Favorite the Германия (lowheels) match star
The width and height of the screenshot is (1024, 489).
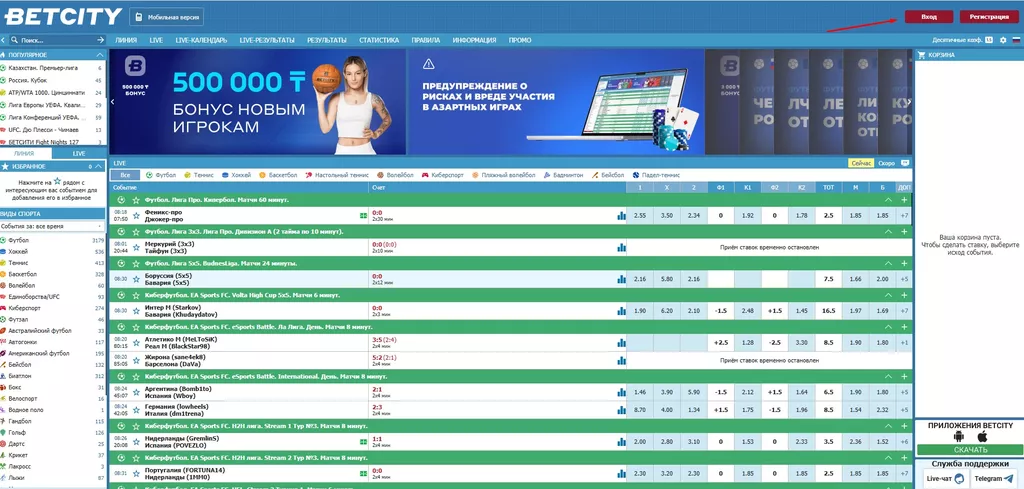click(136, 410)
